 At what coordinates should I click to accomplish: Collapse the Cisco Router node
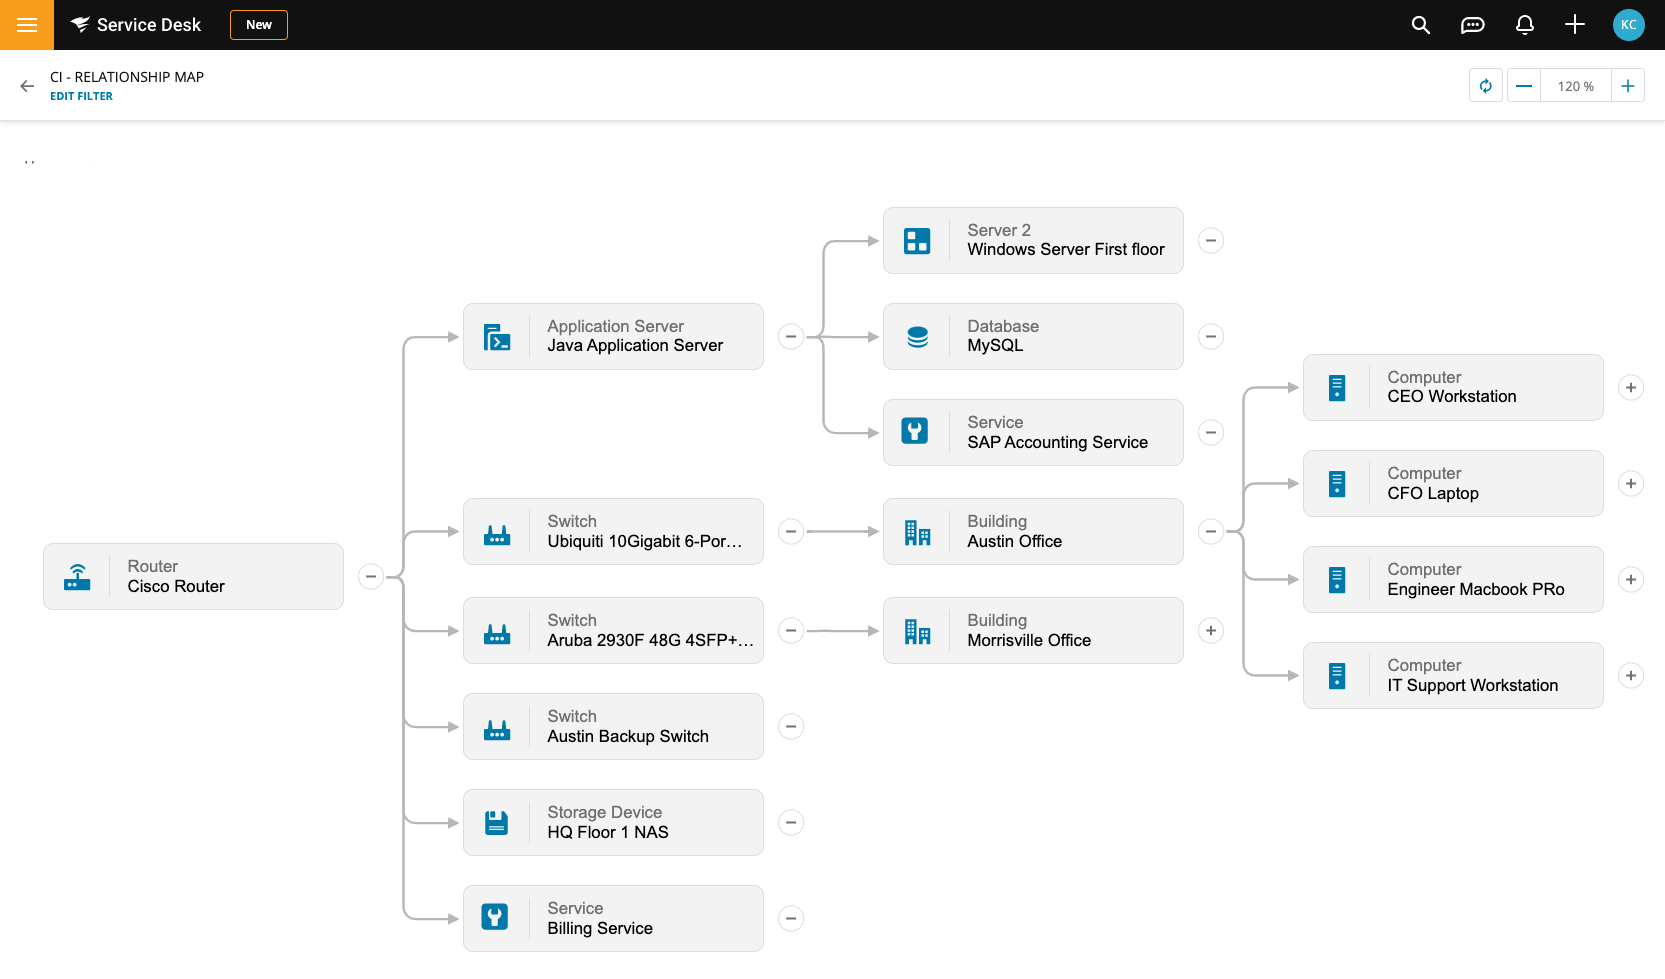click(x=371, y=576)
